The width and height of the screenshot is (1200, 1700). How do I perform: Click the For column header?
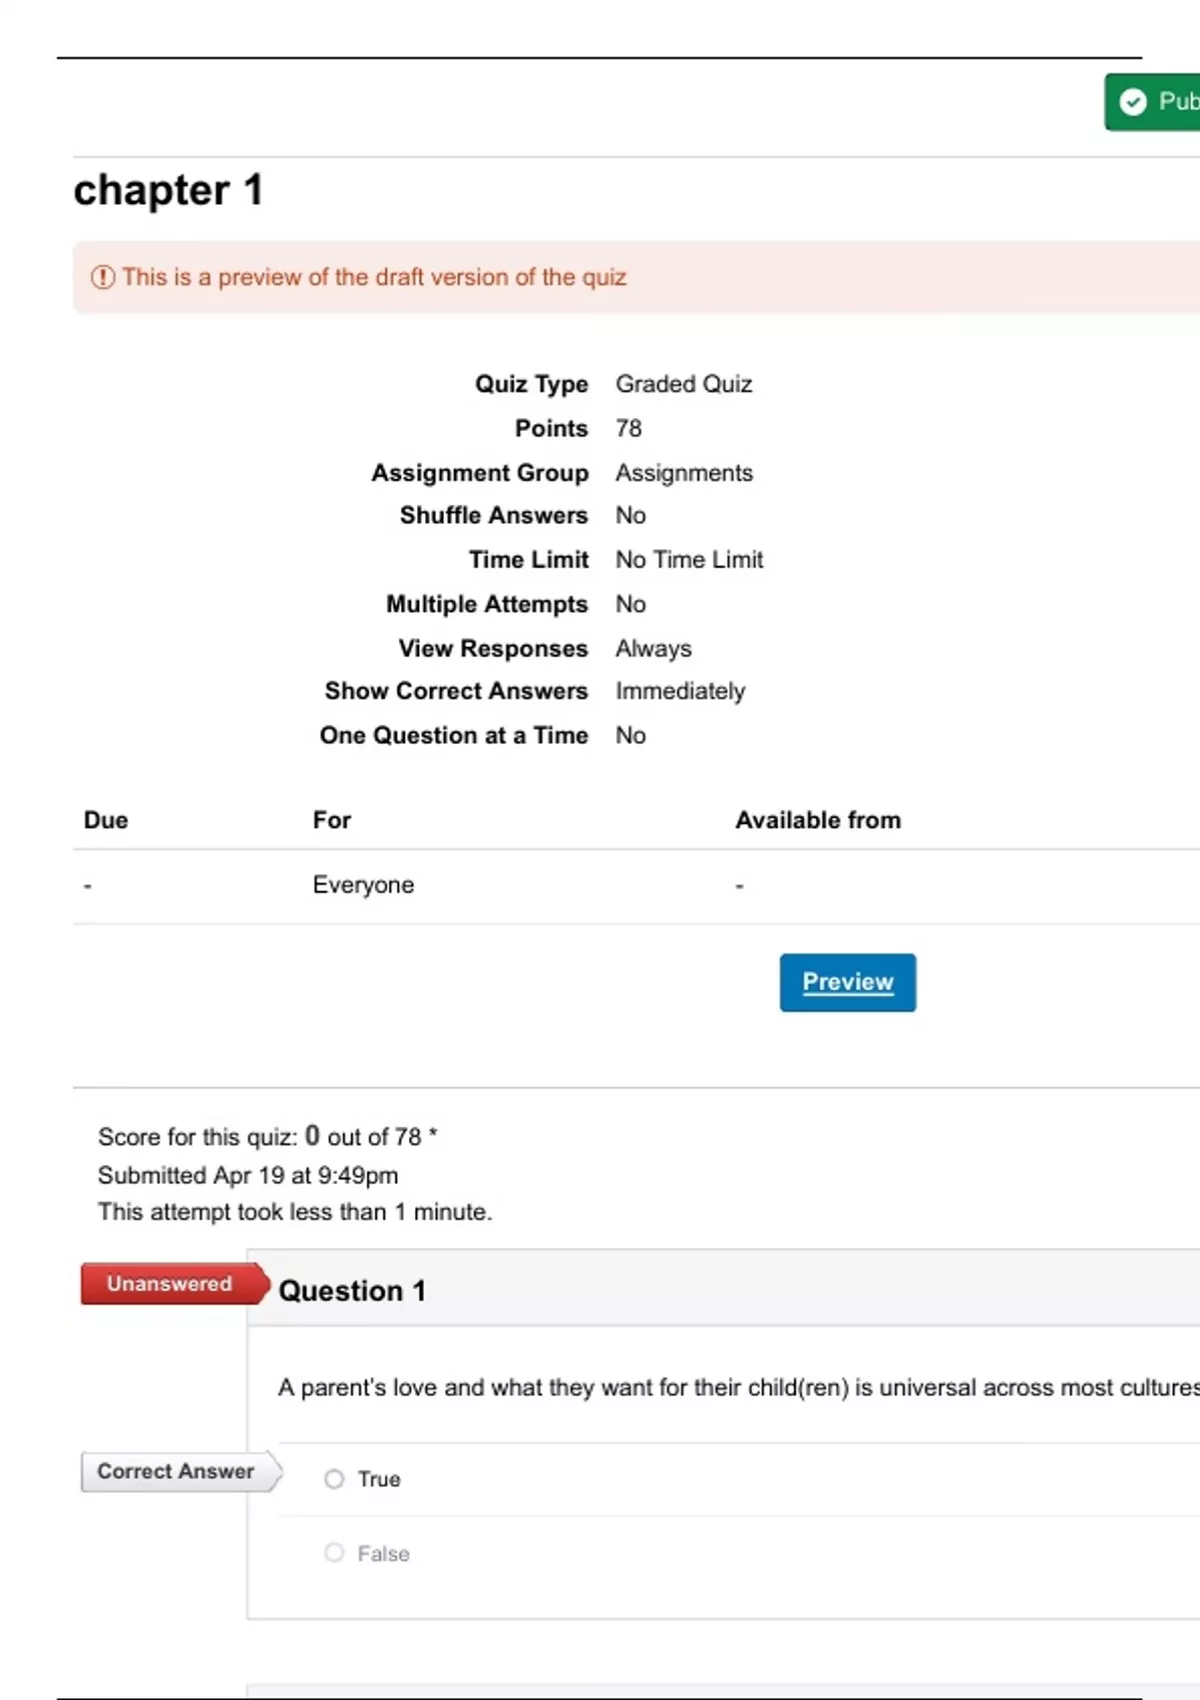tap(331, 820)
